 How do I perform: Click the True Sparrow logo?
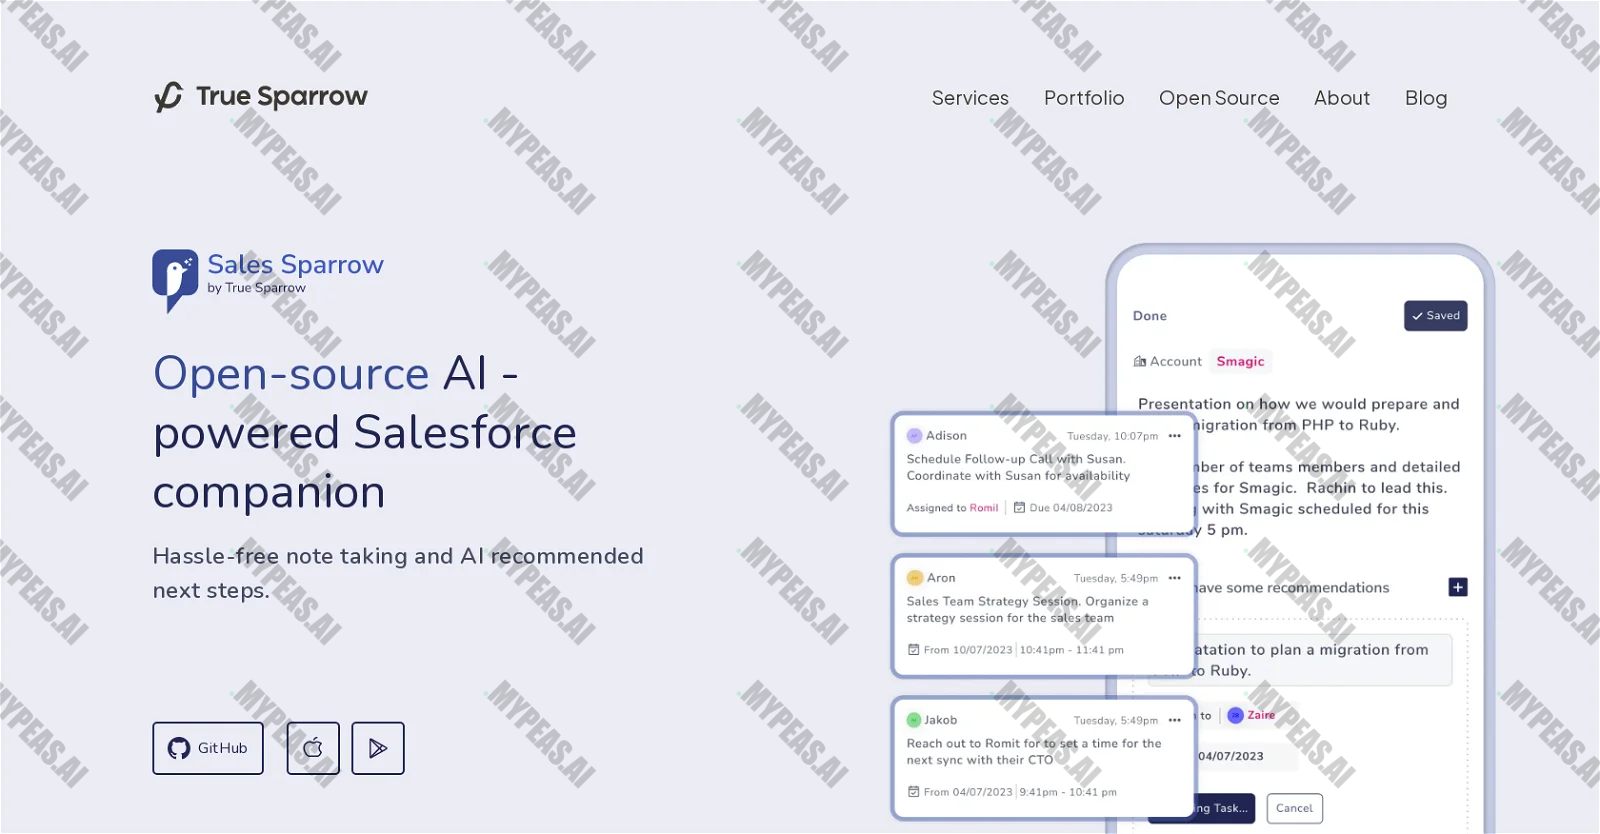pos(261,97)
